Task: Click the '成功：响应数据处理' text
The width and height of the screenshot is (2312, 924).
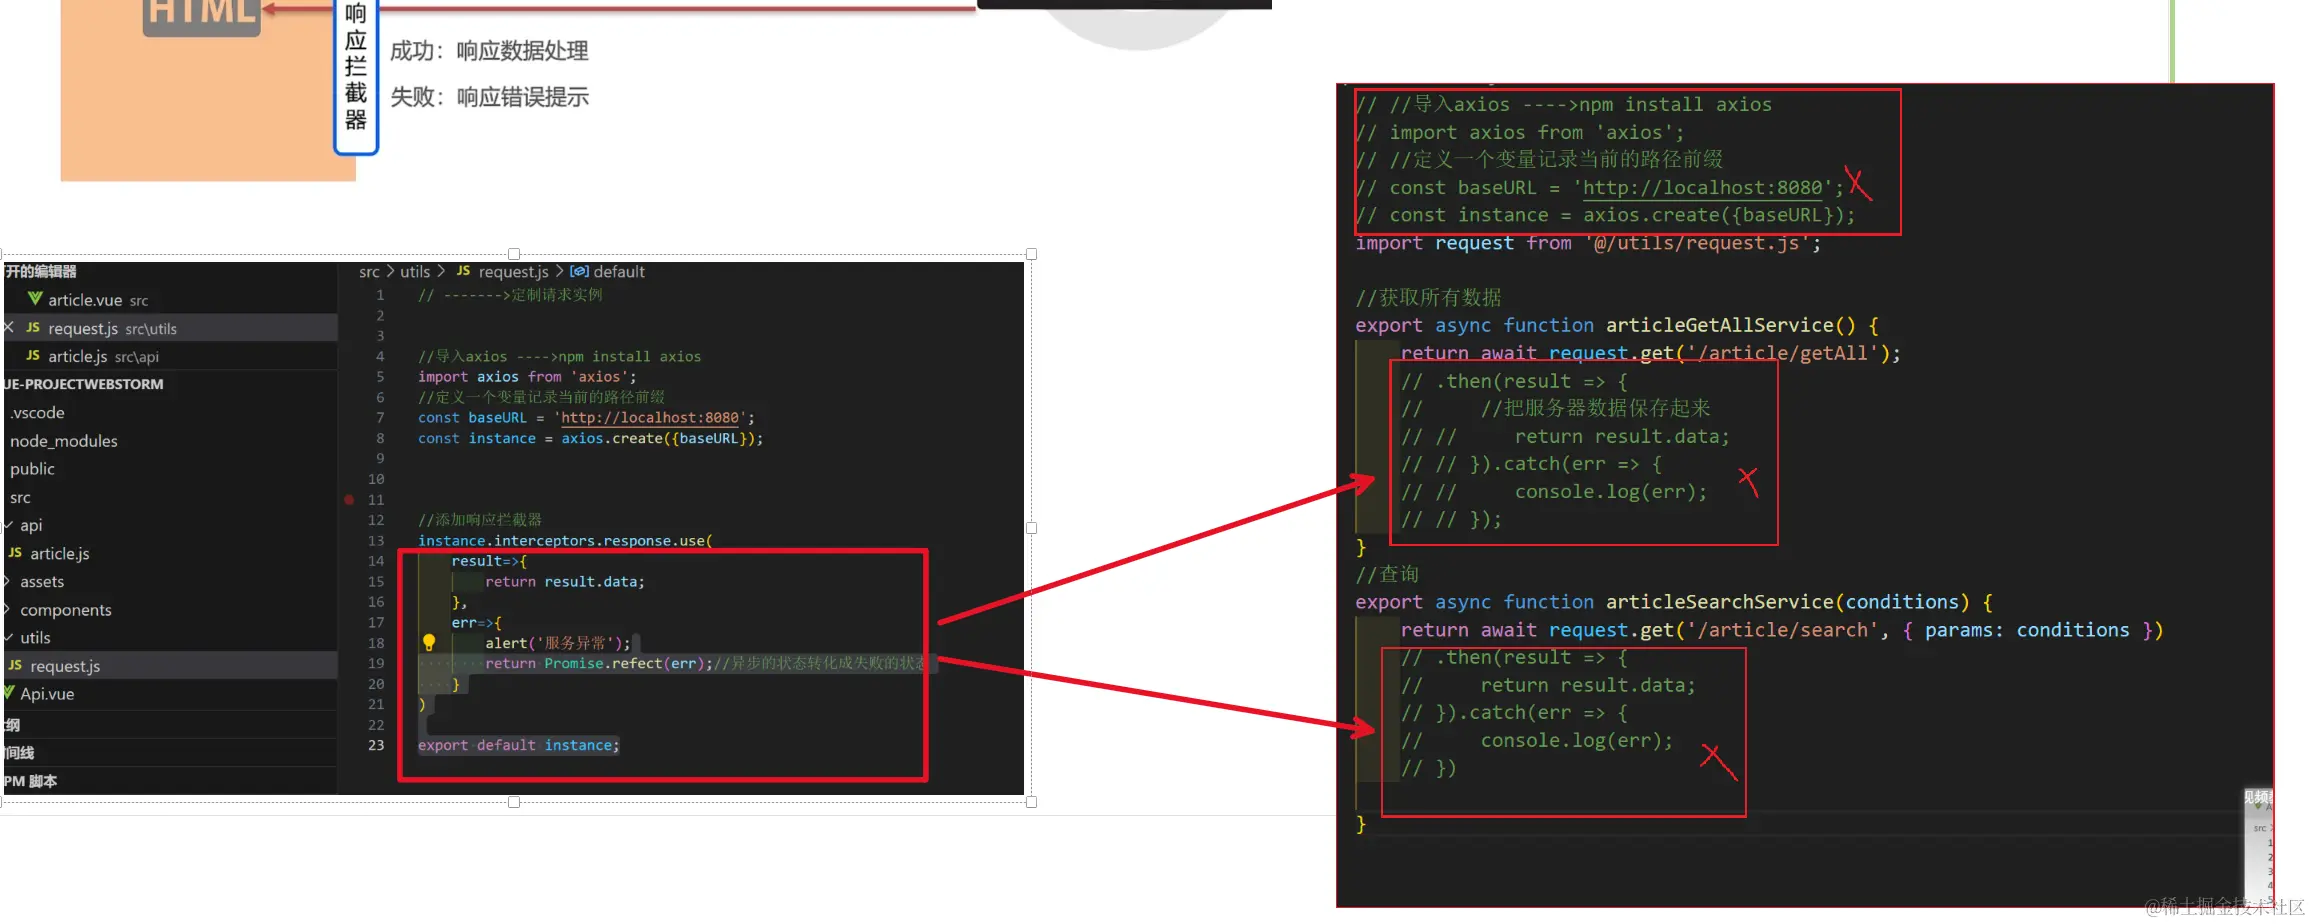Action: pos(489,51)
